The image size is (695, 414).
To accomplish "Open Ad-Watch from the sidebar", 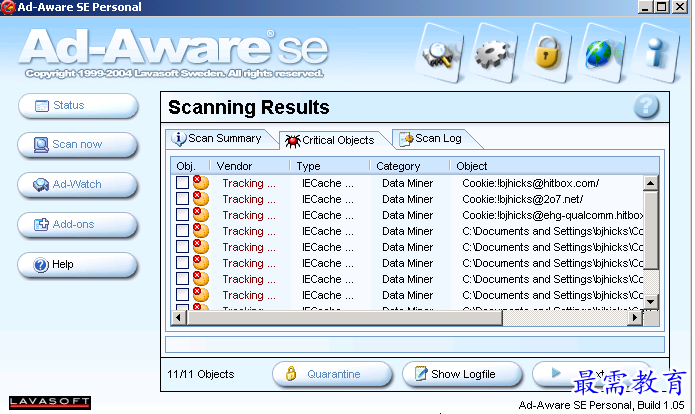I will 78,184.
